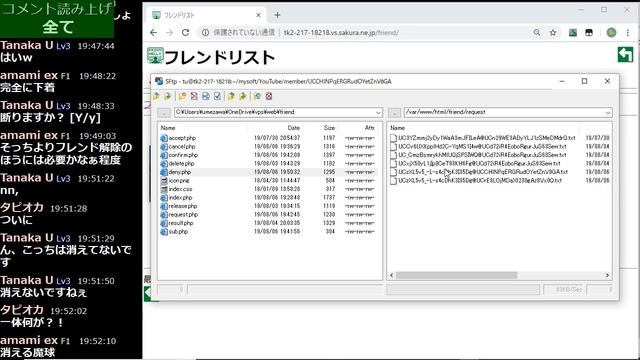Click the chat comment 断りますか？ [Y/y]

(50, 118)
